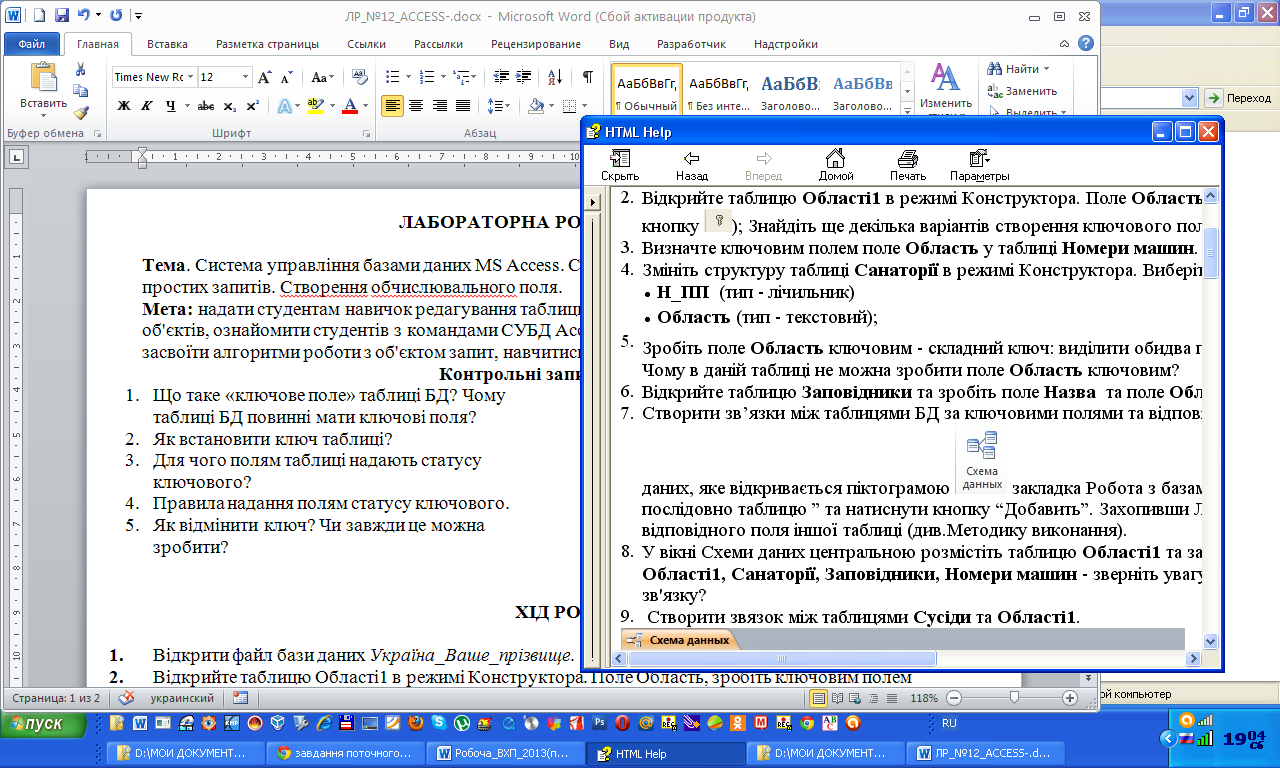Decrease paragraph indent
This screenshot has height=768, width=1280.
point(499,77)
